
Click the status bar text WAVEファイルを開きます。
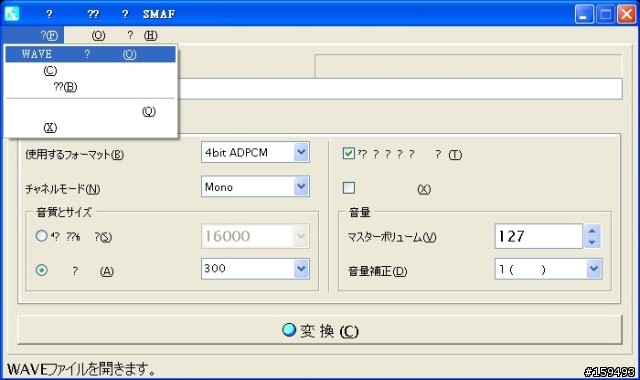tap(82, 369)
